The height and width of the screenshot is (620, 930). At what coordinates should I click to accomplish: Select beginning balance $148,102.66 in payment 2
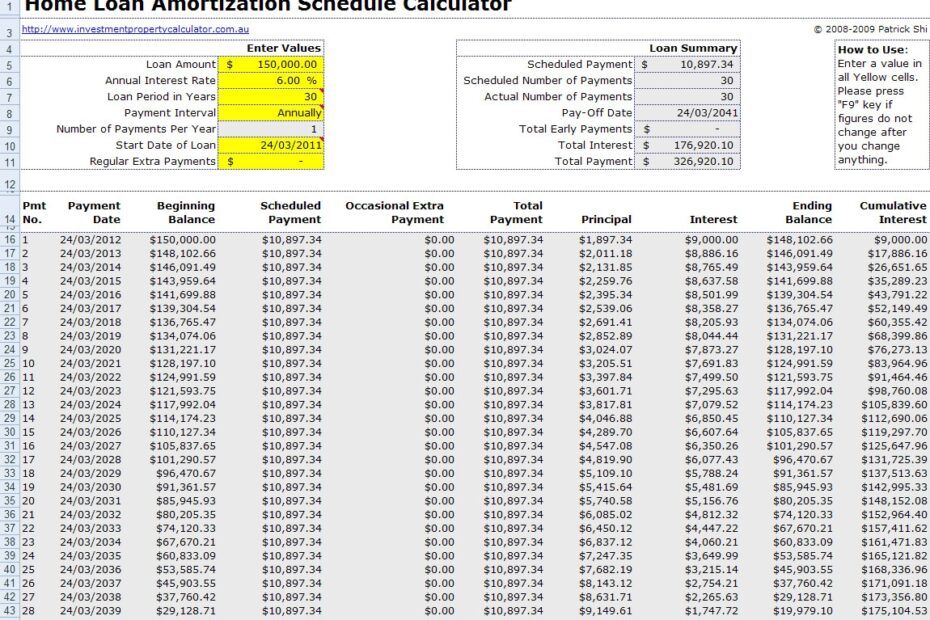point(183,253)
